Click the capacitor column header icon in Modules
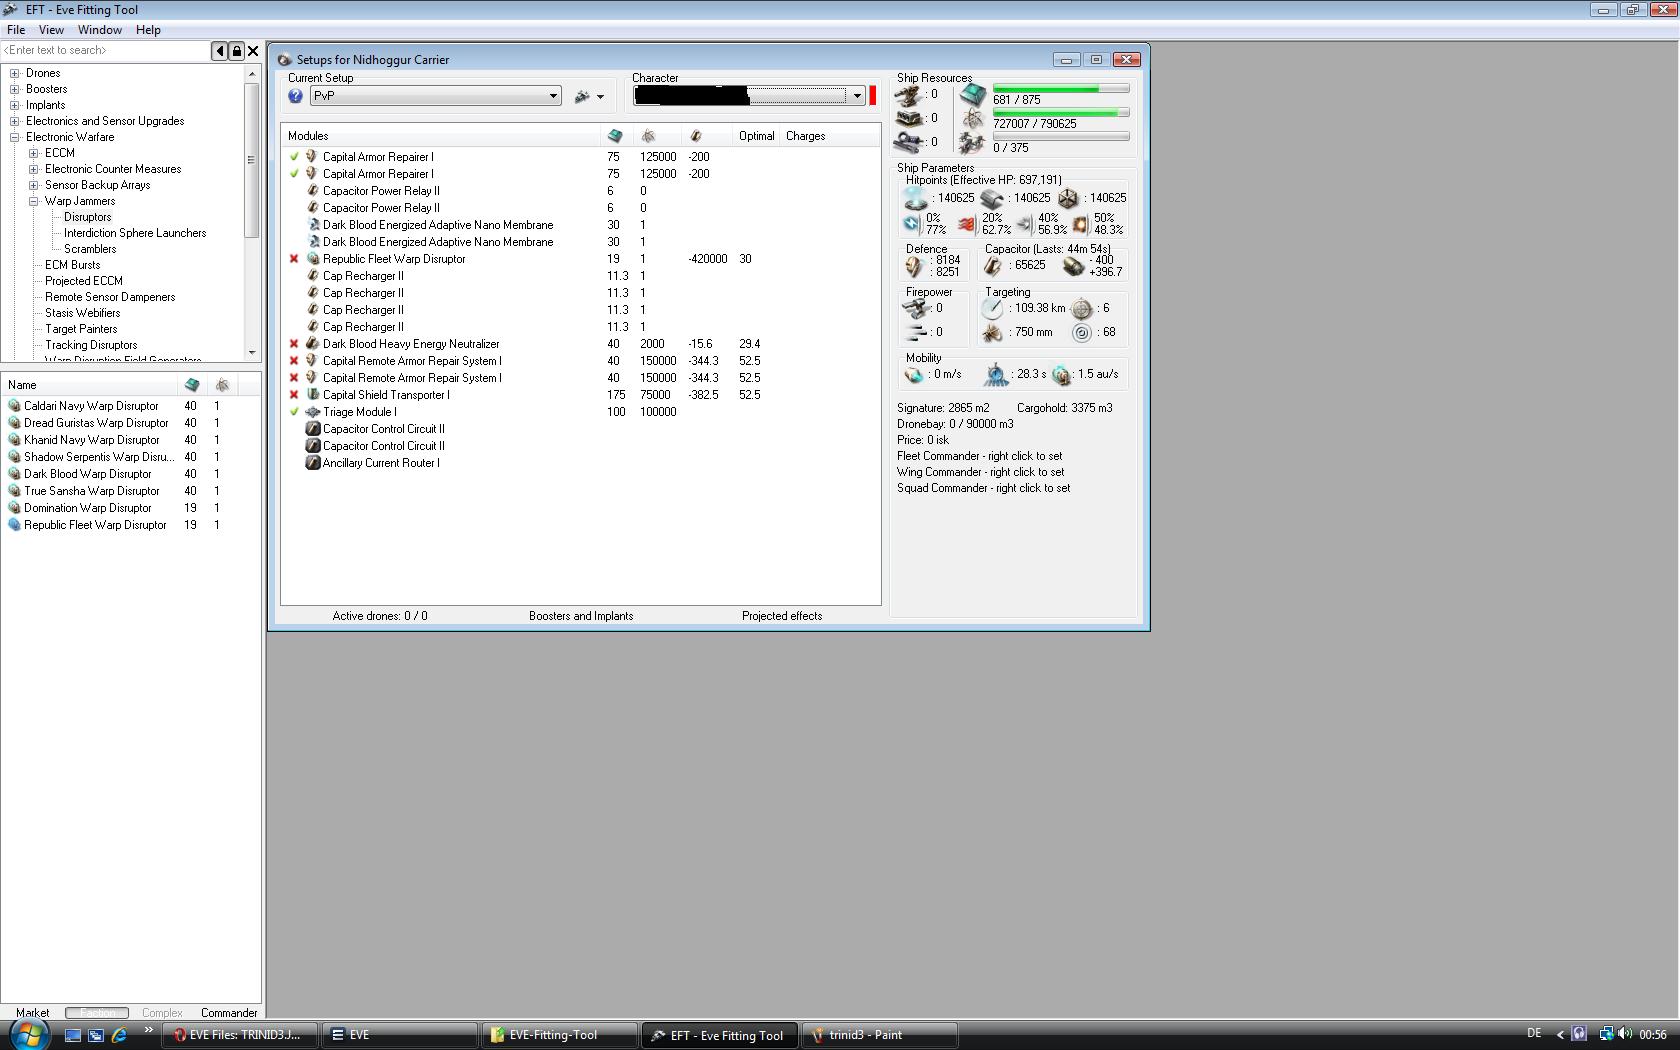This screenshot has width=1680, height=1050. click(696, 136)
